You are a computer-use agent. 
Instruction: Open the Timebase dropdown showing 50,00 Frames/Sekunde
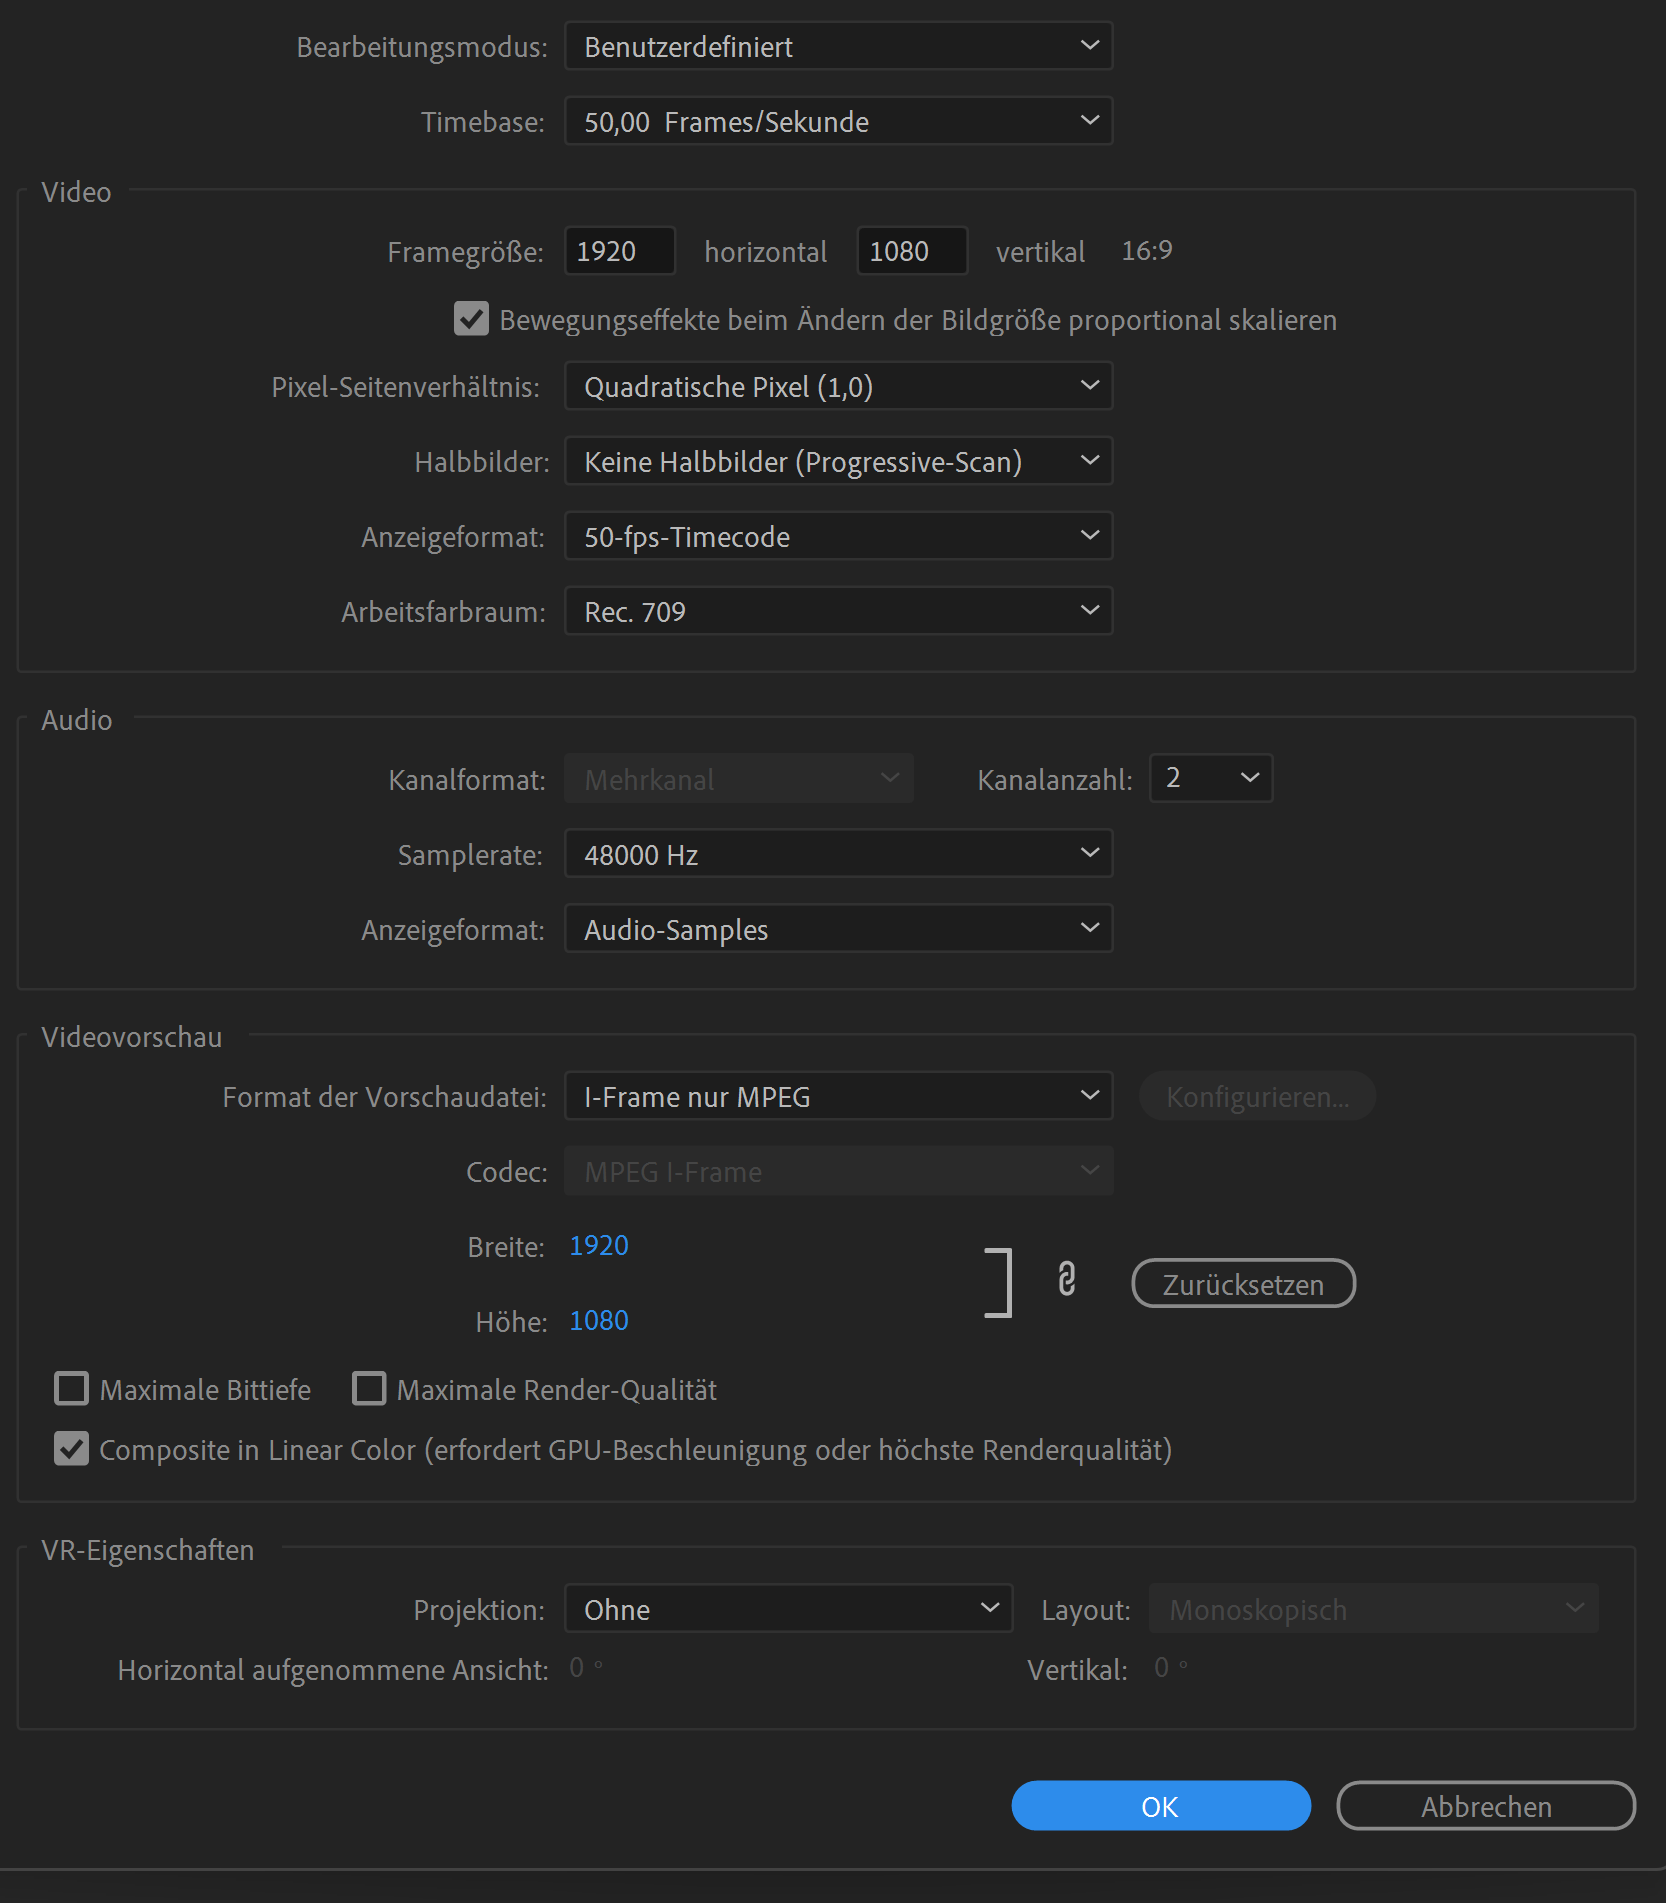[x=838, y=121]
